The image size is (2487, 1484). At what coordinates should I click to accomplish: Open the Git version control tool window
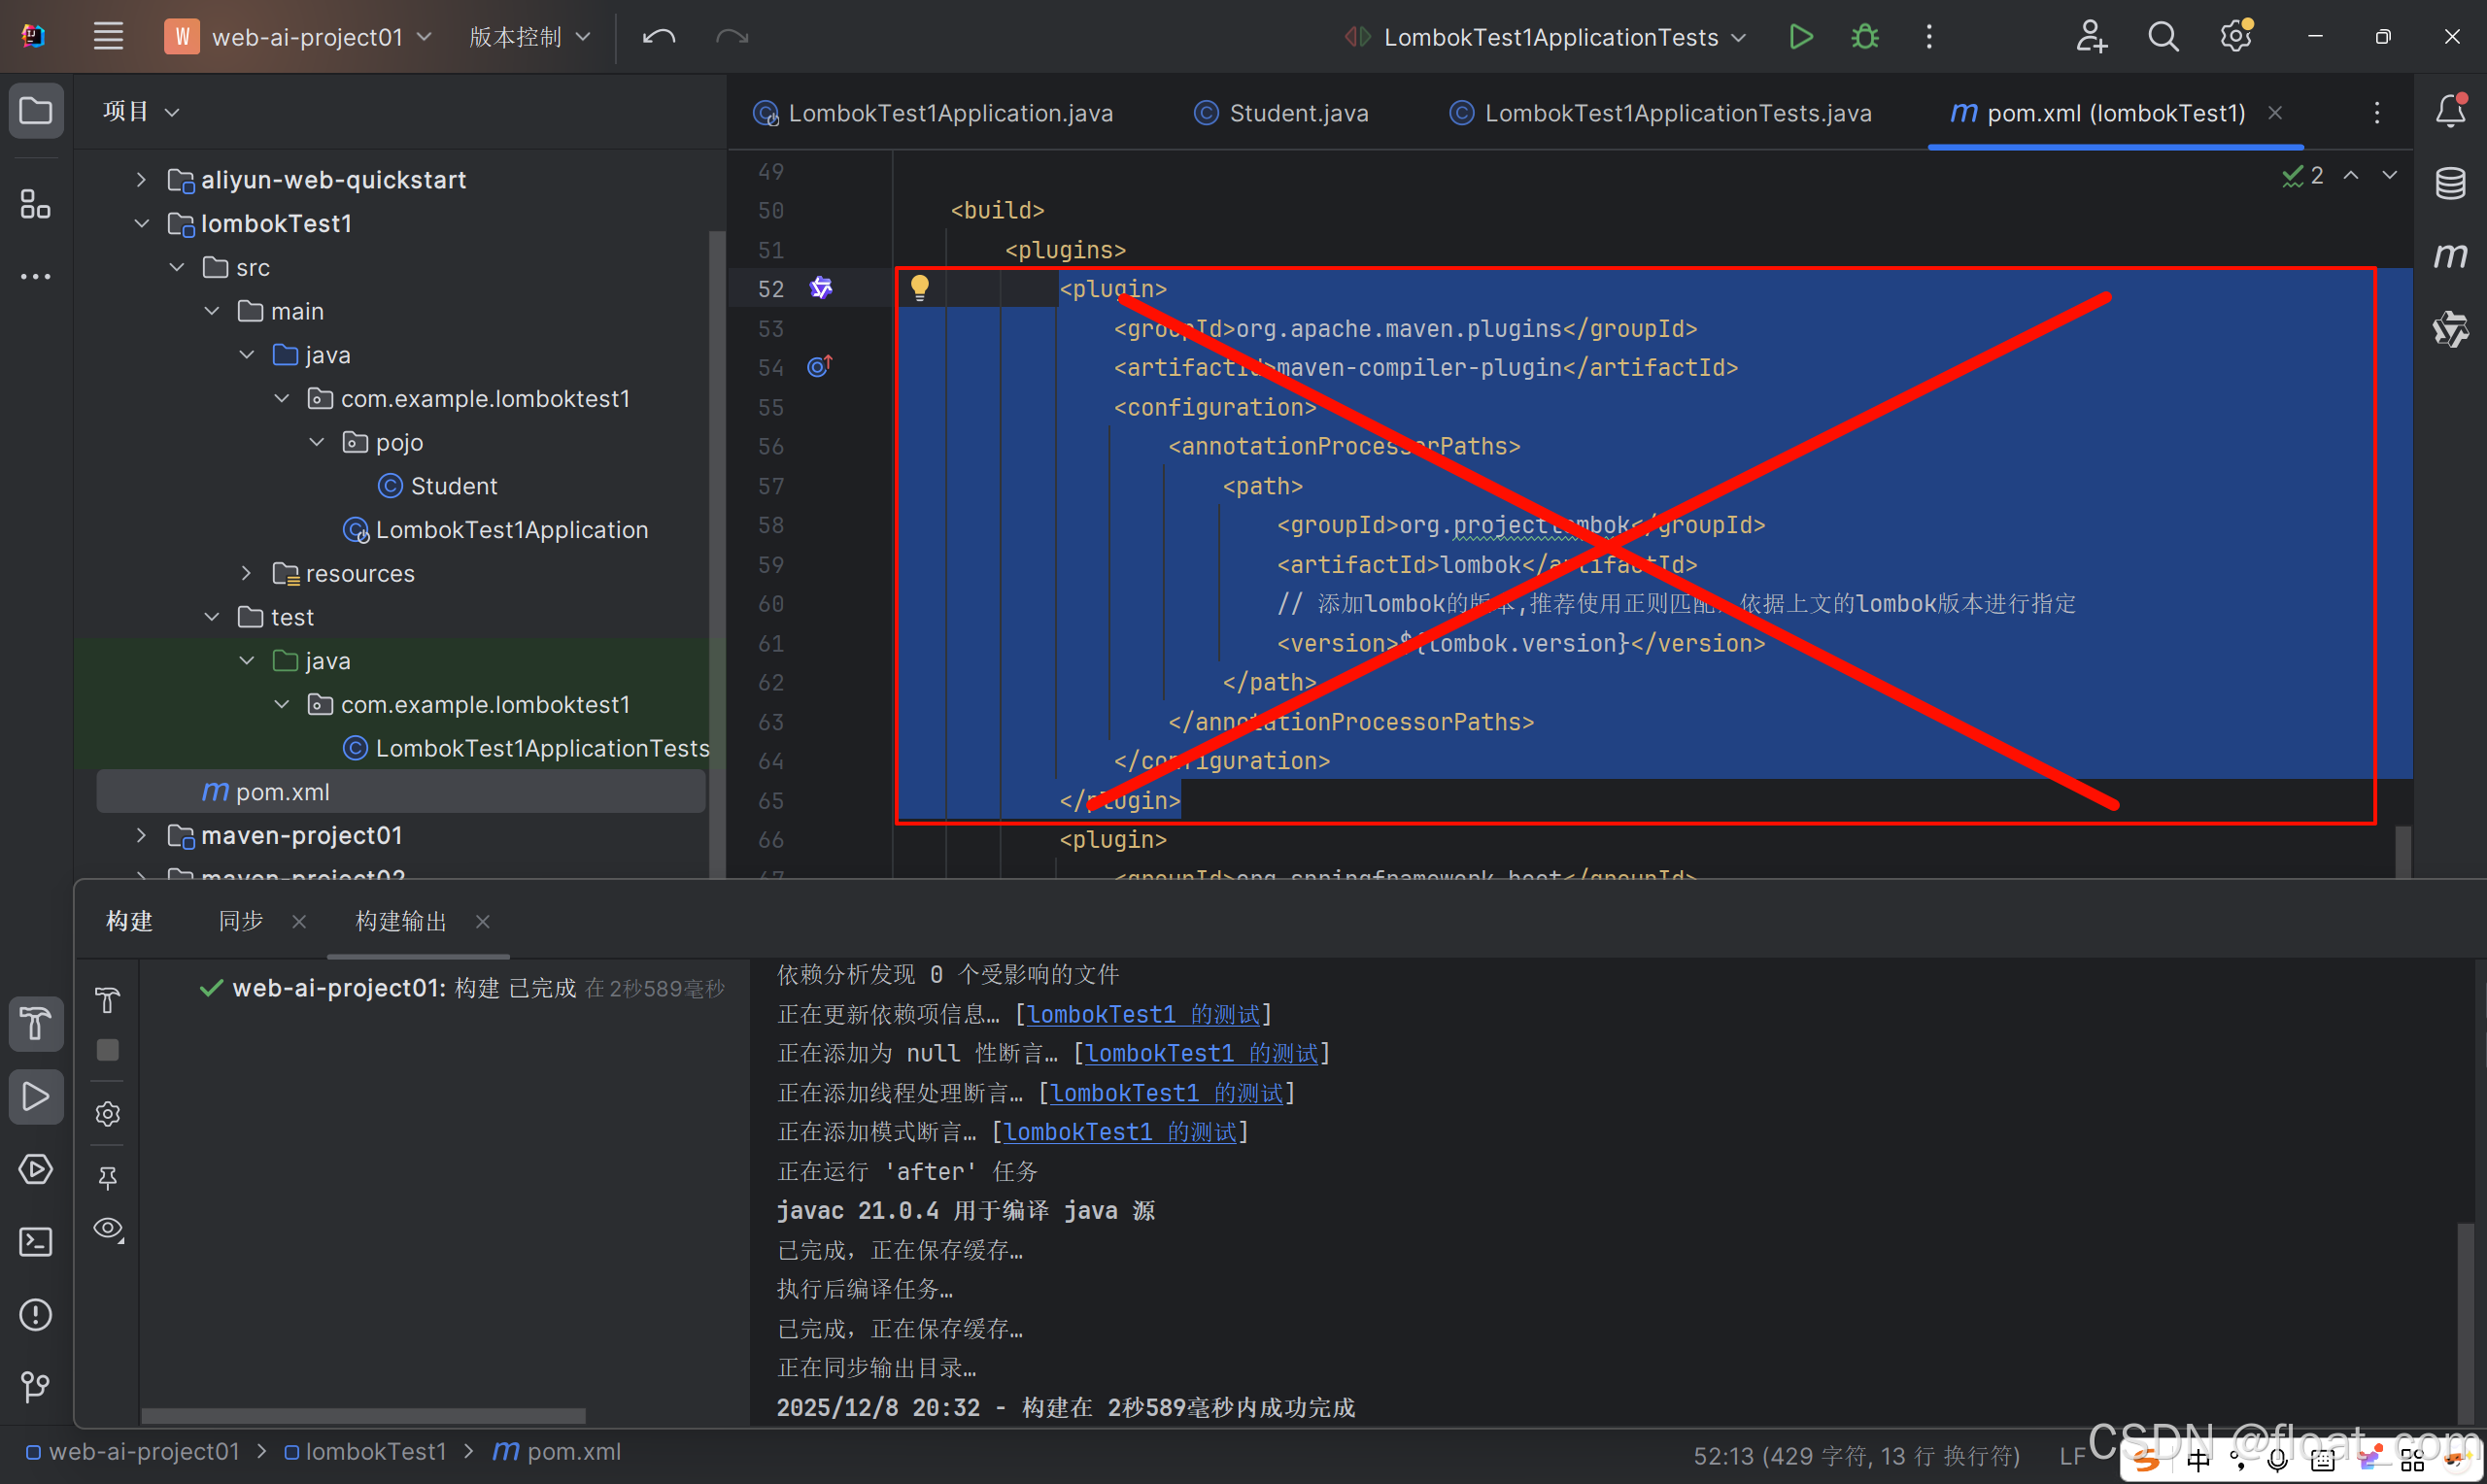36,1386
